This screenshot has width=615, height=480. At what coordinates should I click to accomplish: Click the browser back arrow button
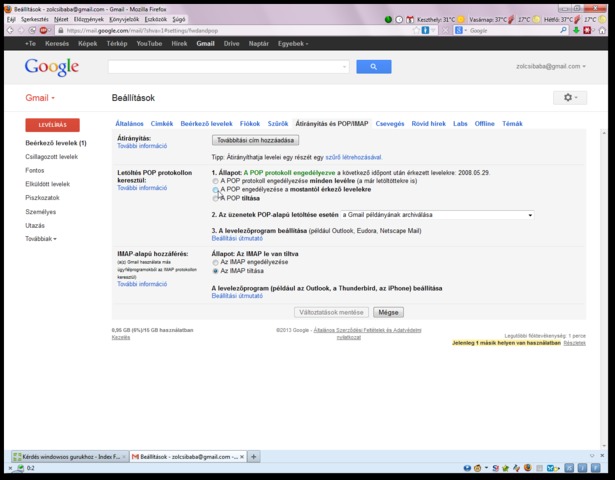(x=10, y=31)
